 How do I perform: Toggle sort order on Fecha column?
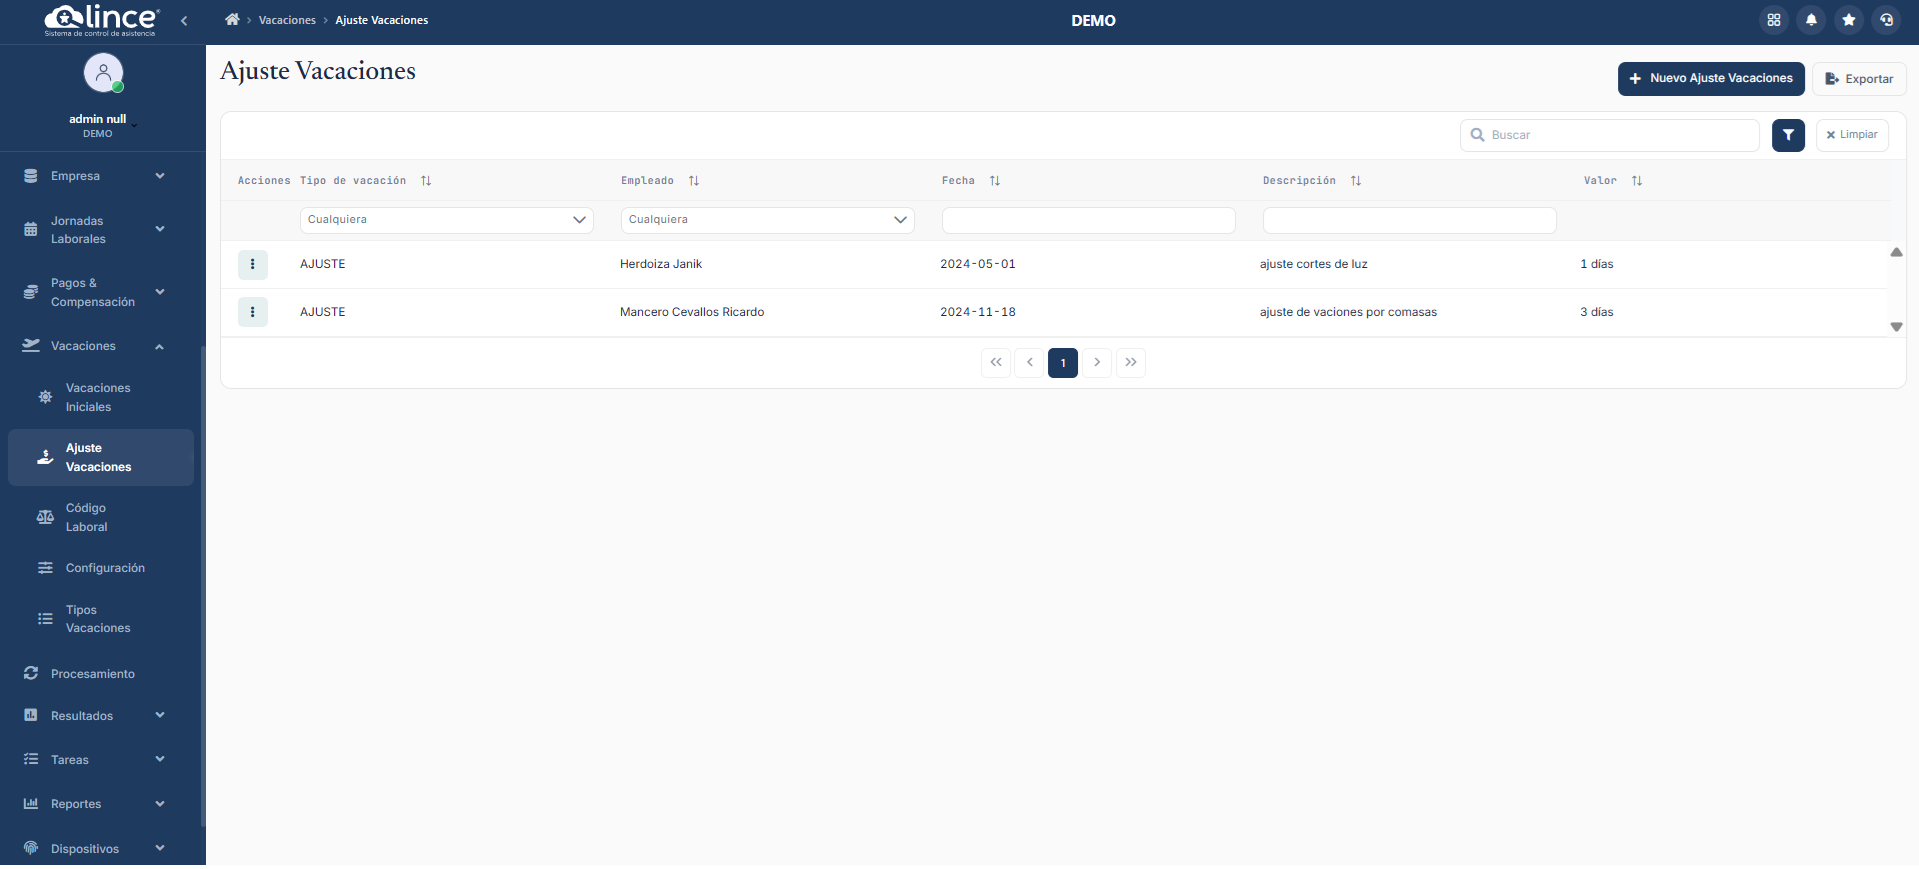(995, 181)
